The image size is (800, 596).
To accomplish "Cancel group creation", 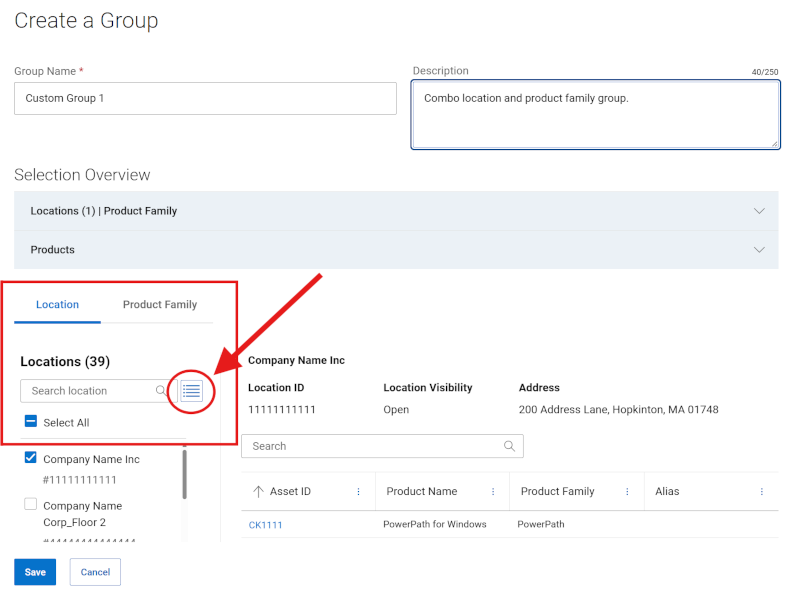I will point(94,571).
